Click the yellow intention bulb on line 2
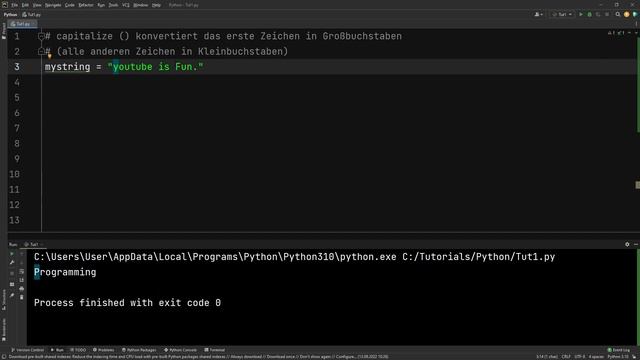Screen dimensions: 640x360 click(x=49, y=57)
